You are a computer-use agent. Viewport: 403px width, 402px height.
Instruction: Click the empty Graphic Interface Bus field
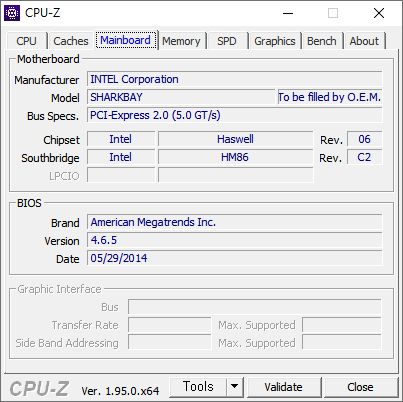(255, 307)
